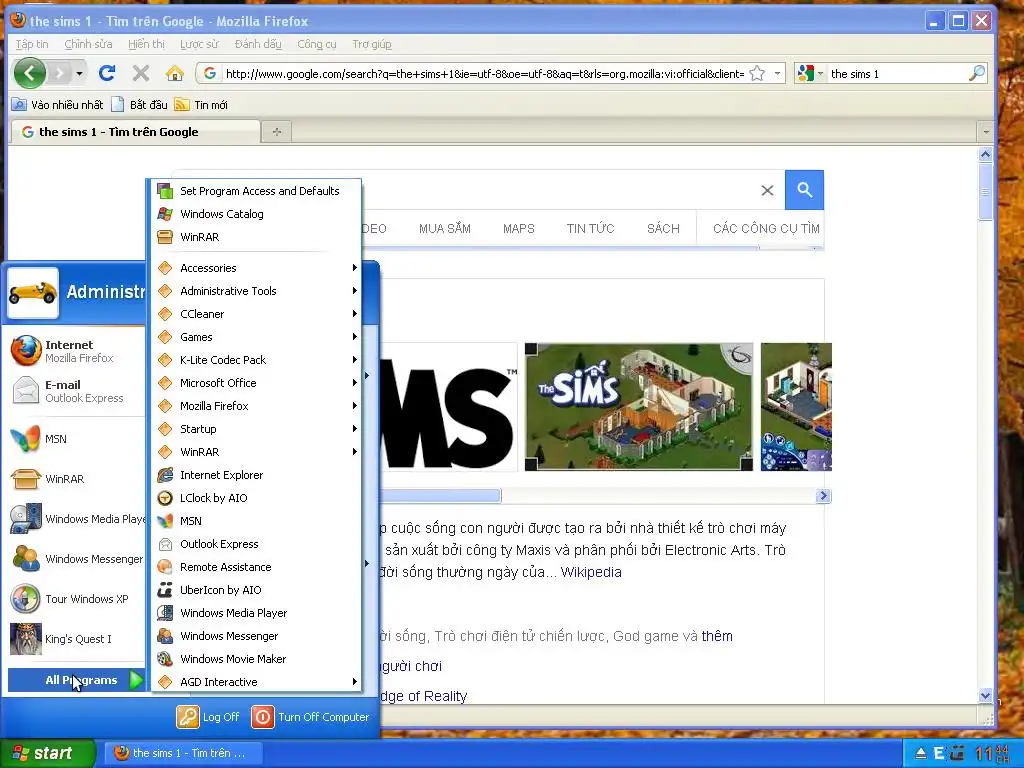The width and height of the screenshot is (1024, 768).
Task: Switch to the TIN TỨC results tab
Action: pyautogui.click(x=590, y=229)
